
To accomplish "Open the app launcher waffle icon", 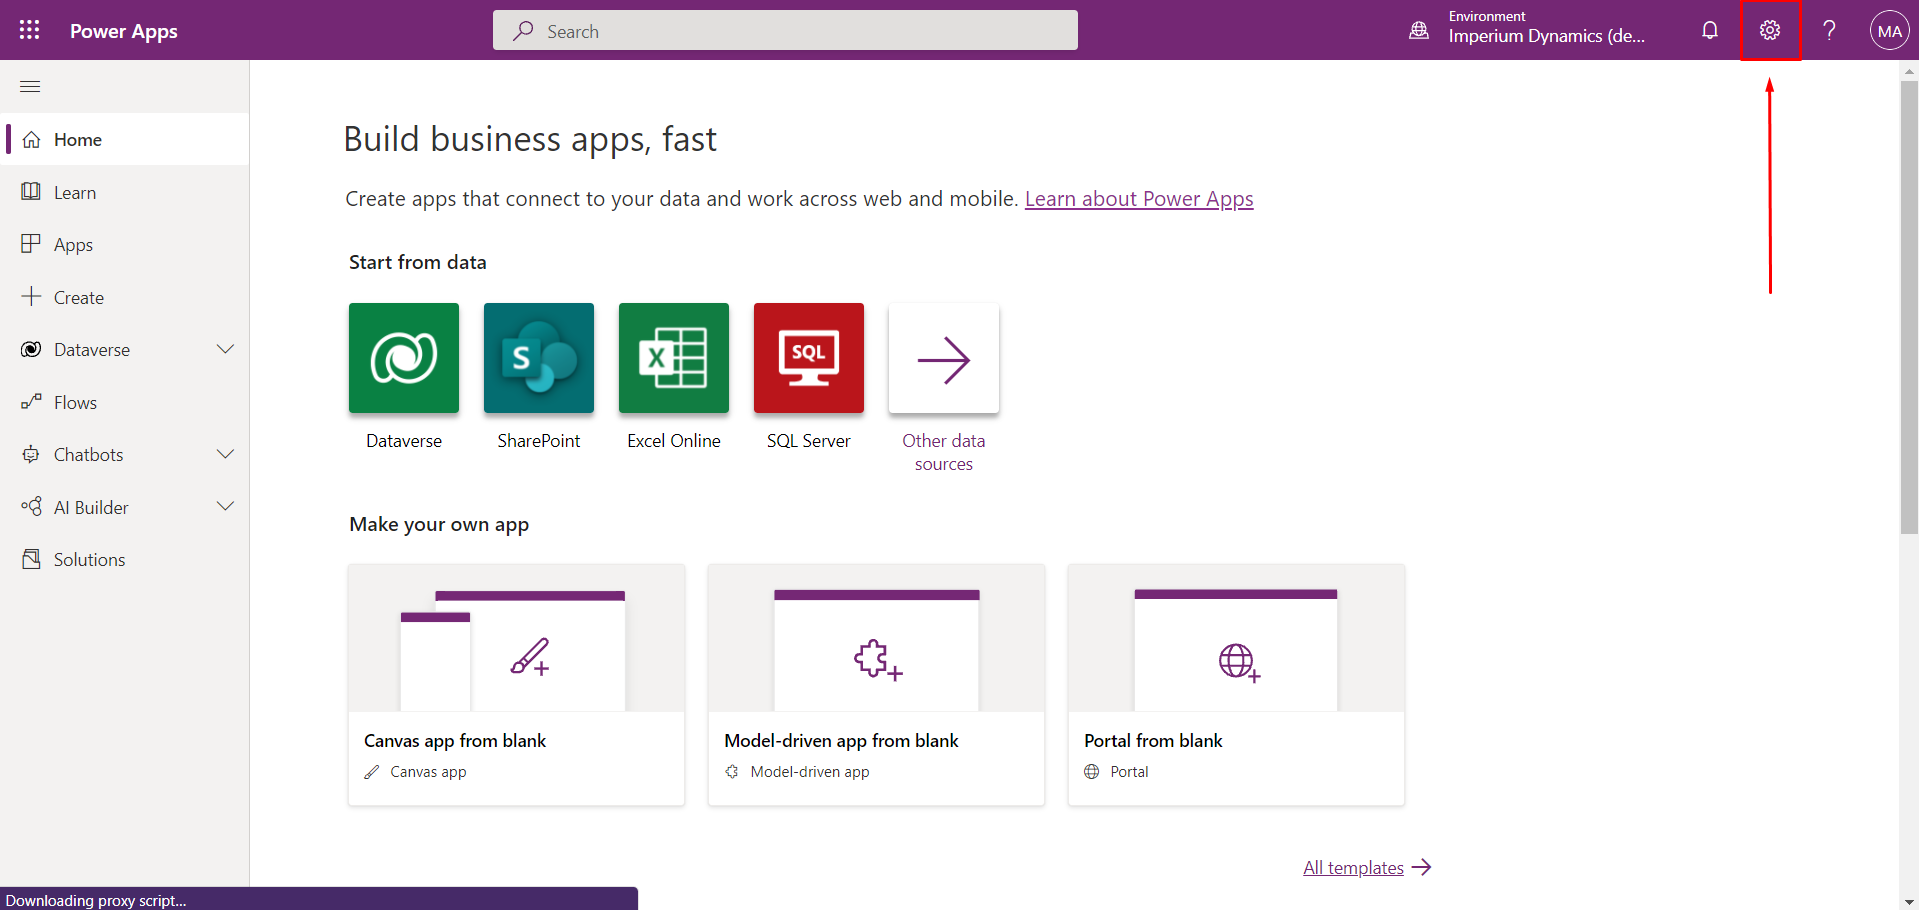I will tap(30, 30).
